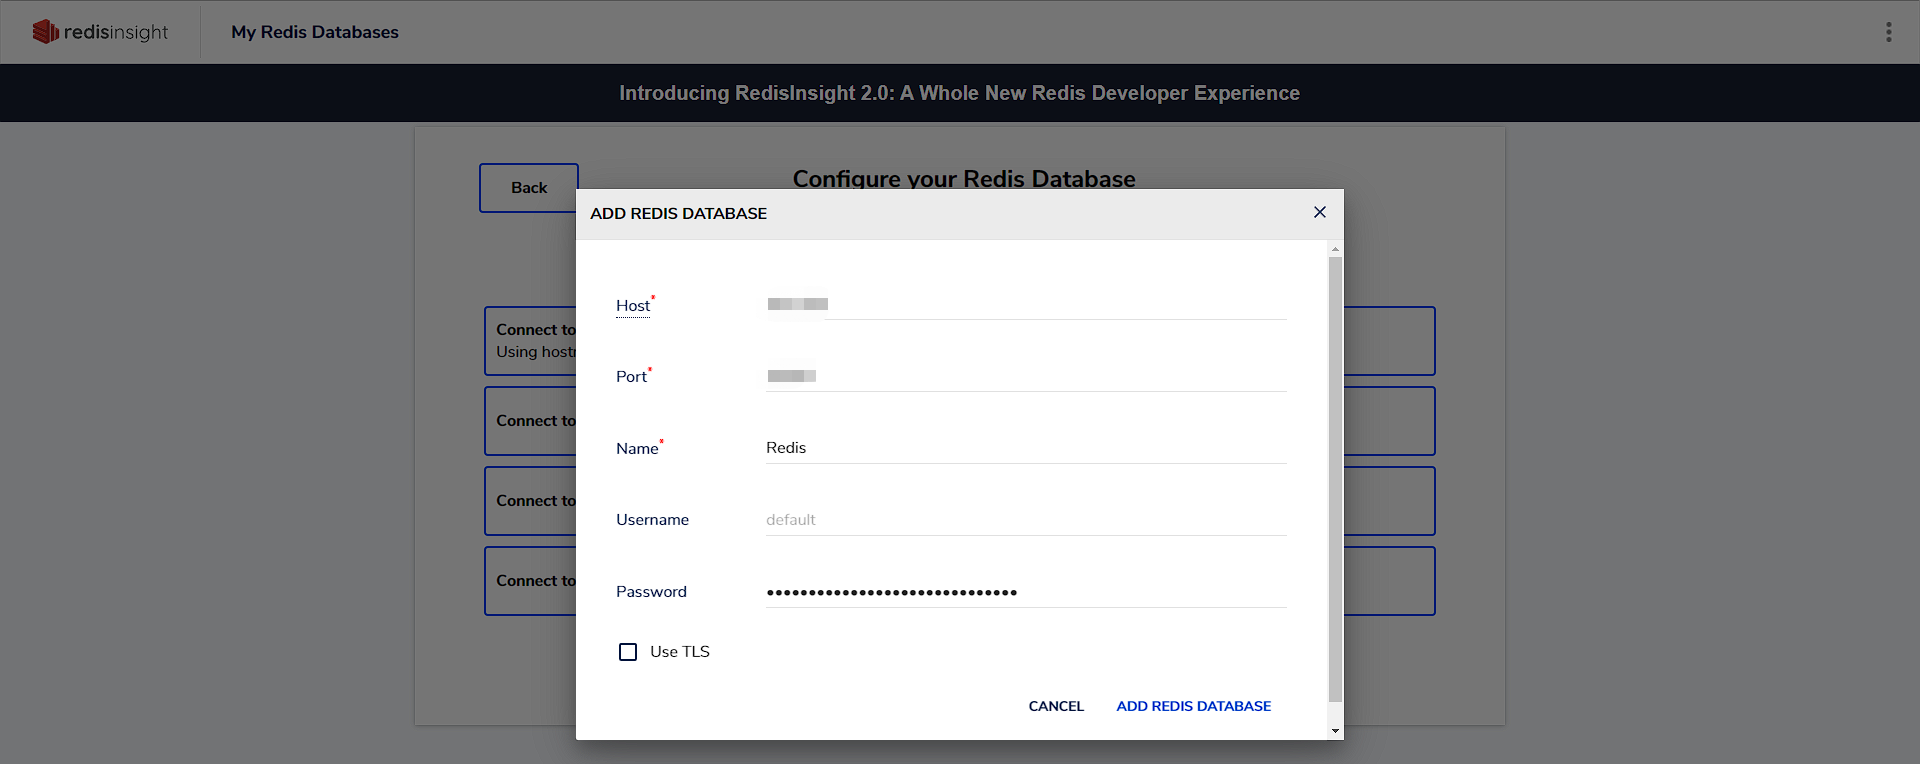The width and height of the screenshot is (1920, 764).
Task: Click the dialog scrollbar up arrow
Action: (1335, 248)
